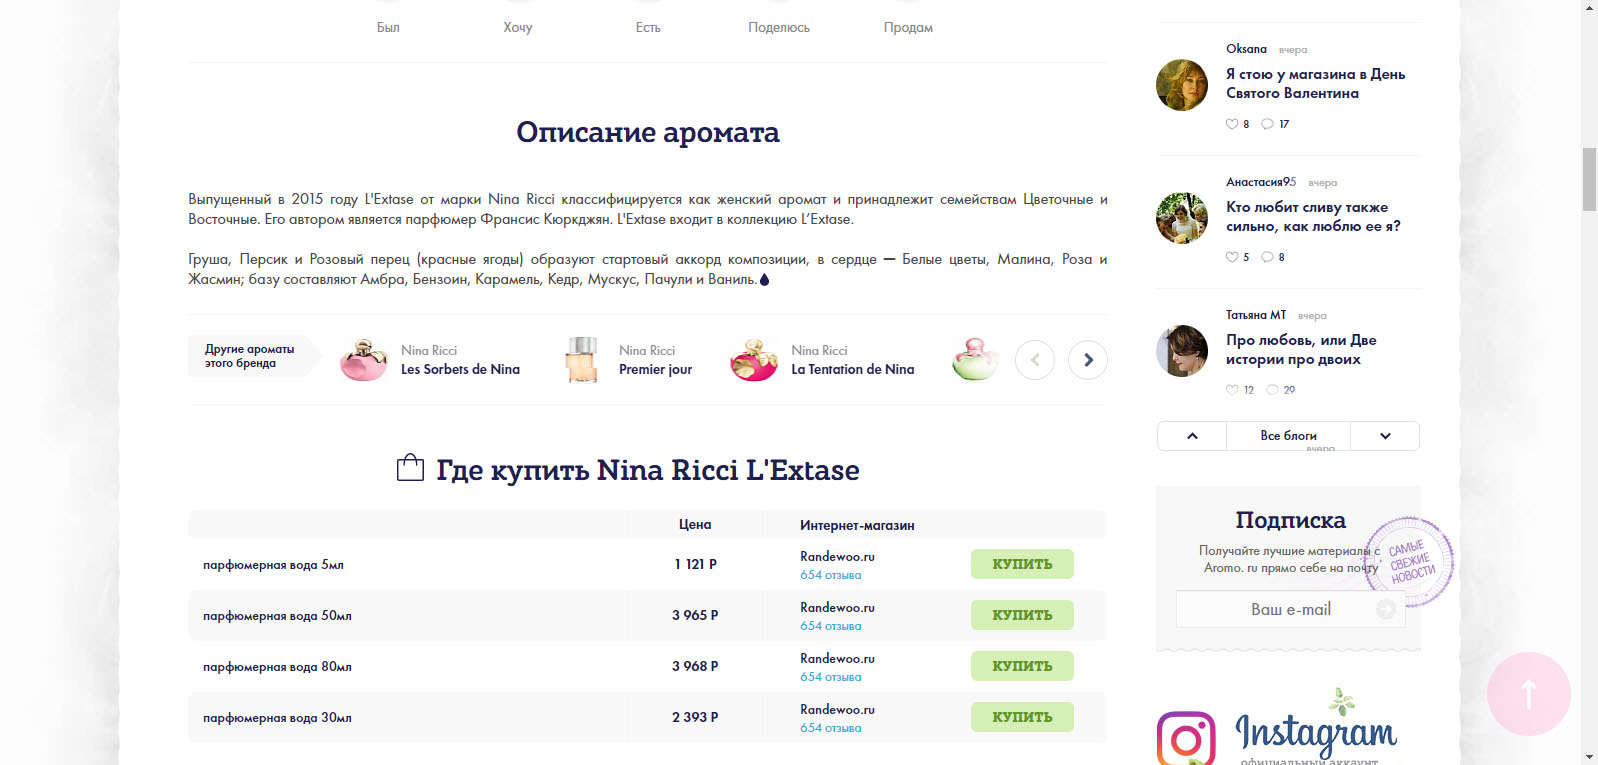Show next brand fragrances with right arrow
Screen dimensions: 1598x765
[1088, 360]
